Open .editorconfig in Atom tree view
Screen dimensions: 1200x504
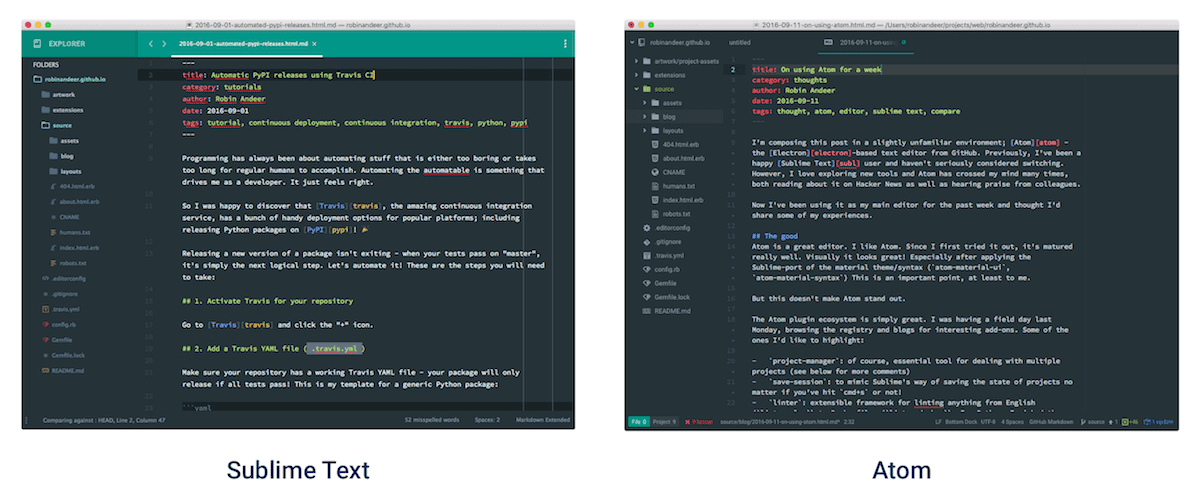point(665,229)
